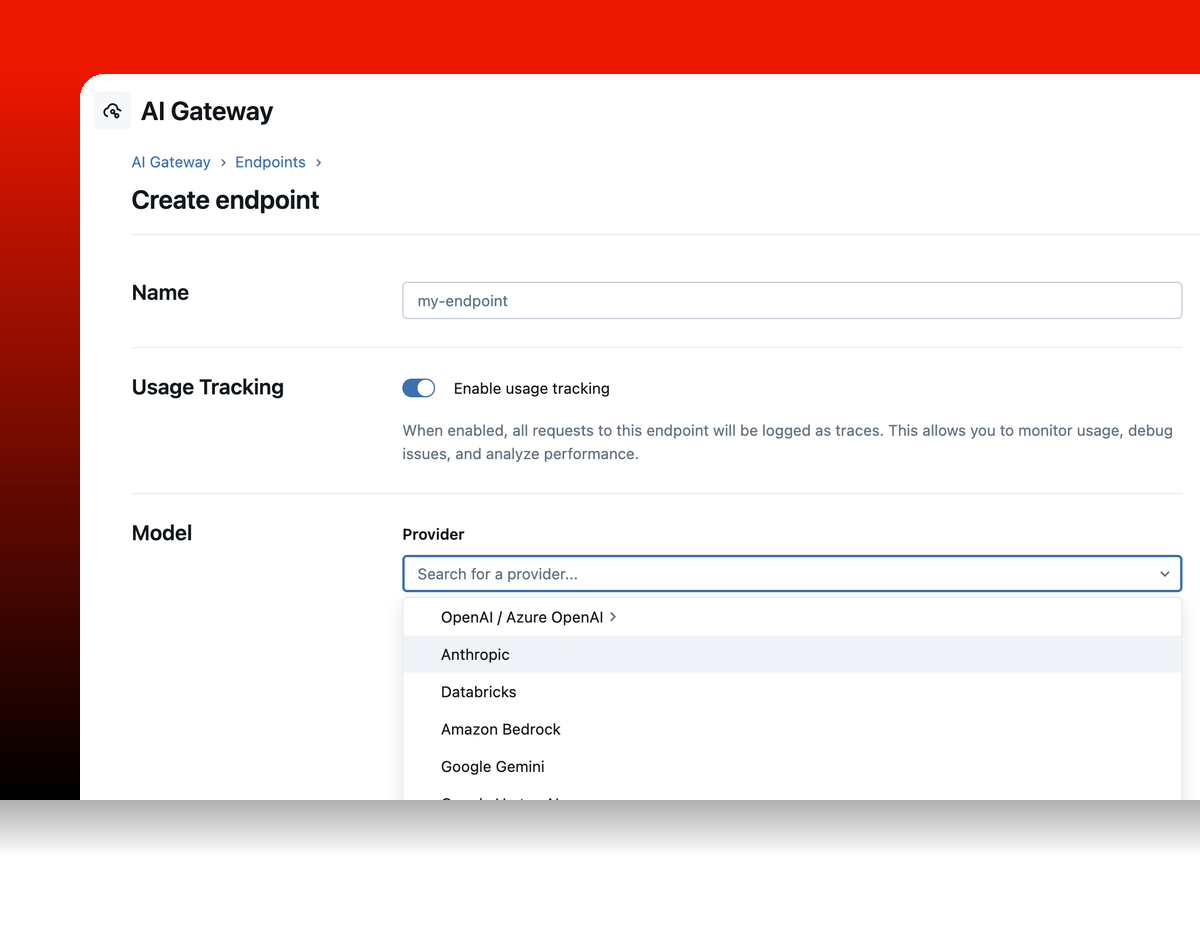1200x928 pixels.
Task: Click the Create endpoint page heading
Action: coord(225,200)
